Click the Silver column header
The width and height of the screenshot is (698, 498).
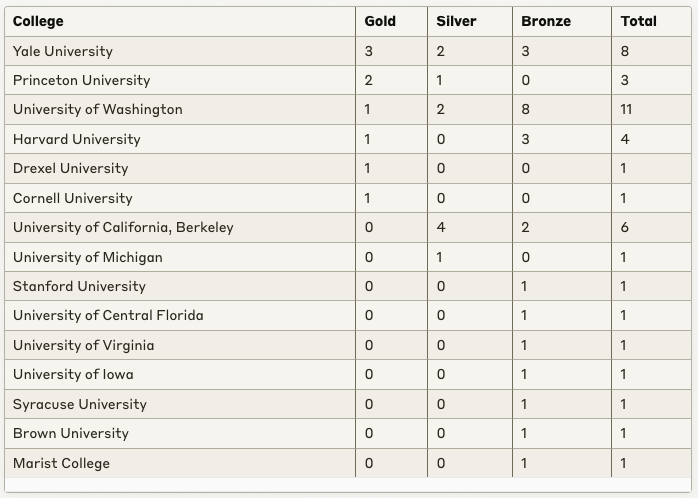pos(470,21)
